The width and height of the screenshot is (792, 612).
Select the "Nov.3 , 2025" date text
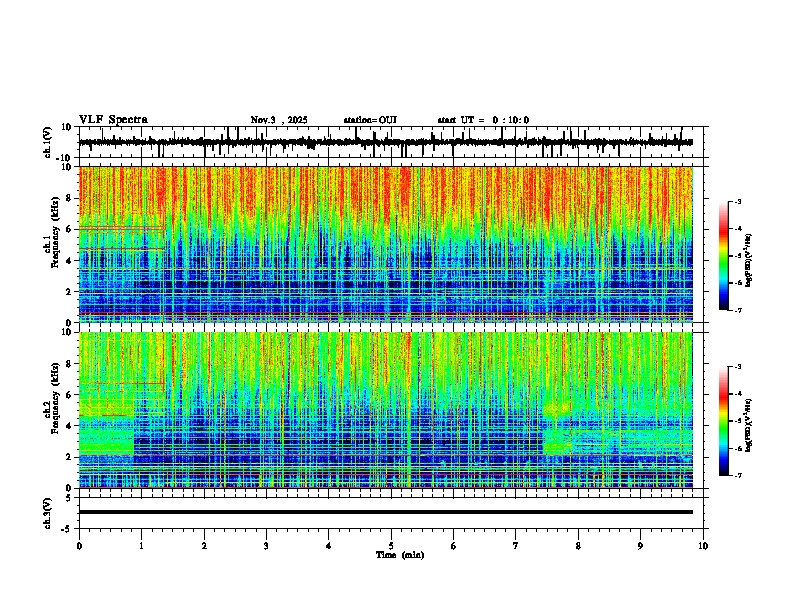coord(279,120)
